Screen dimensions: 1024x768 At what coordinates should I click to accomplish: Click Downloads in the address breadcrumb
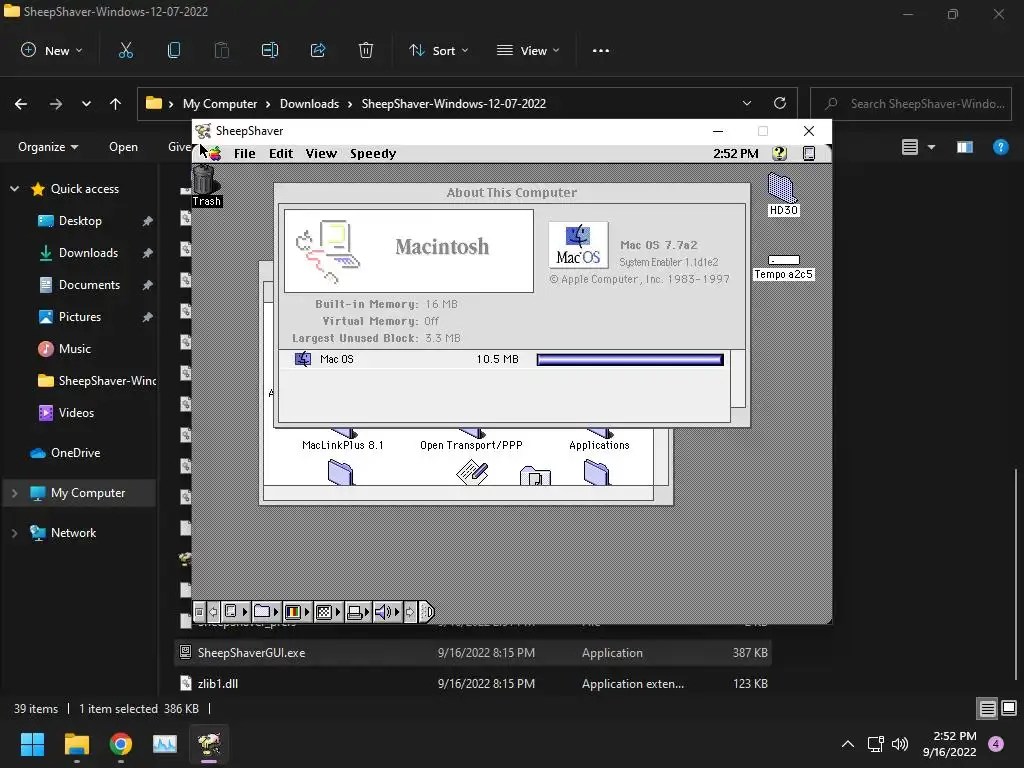(x=310, y=104)
